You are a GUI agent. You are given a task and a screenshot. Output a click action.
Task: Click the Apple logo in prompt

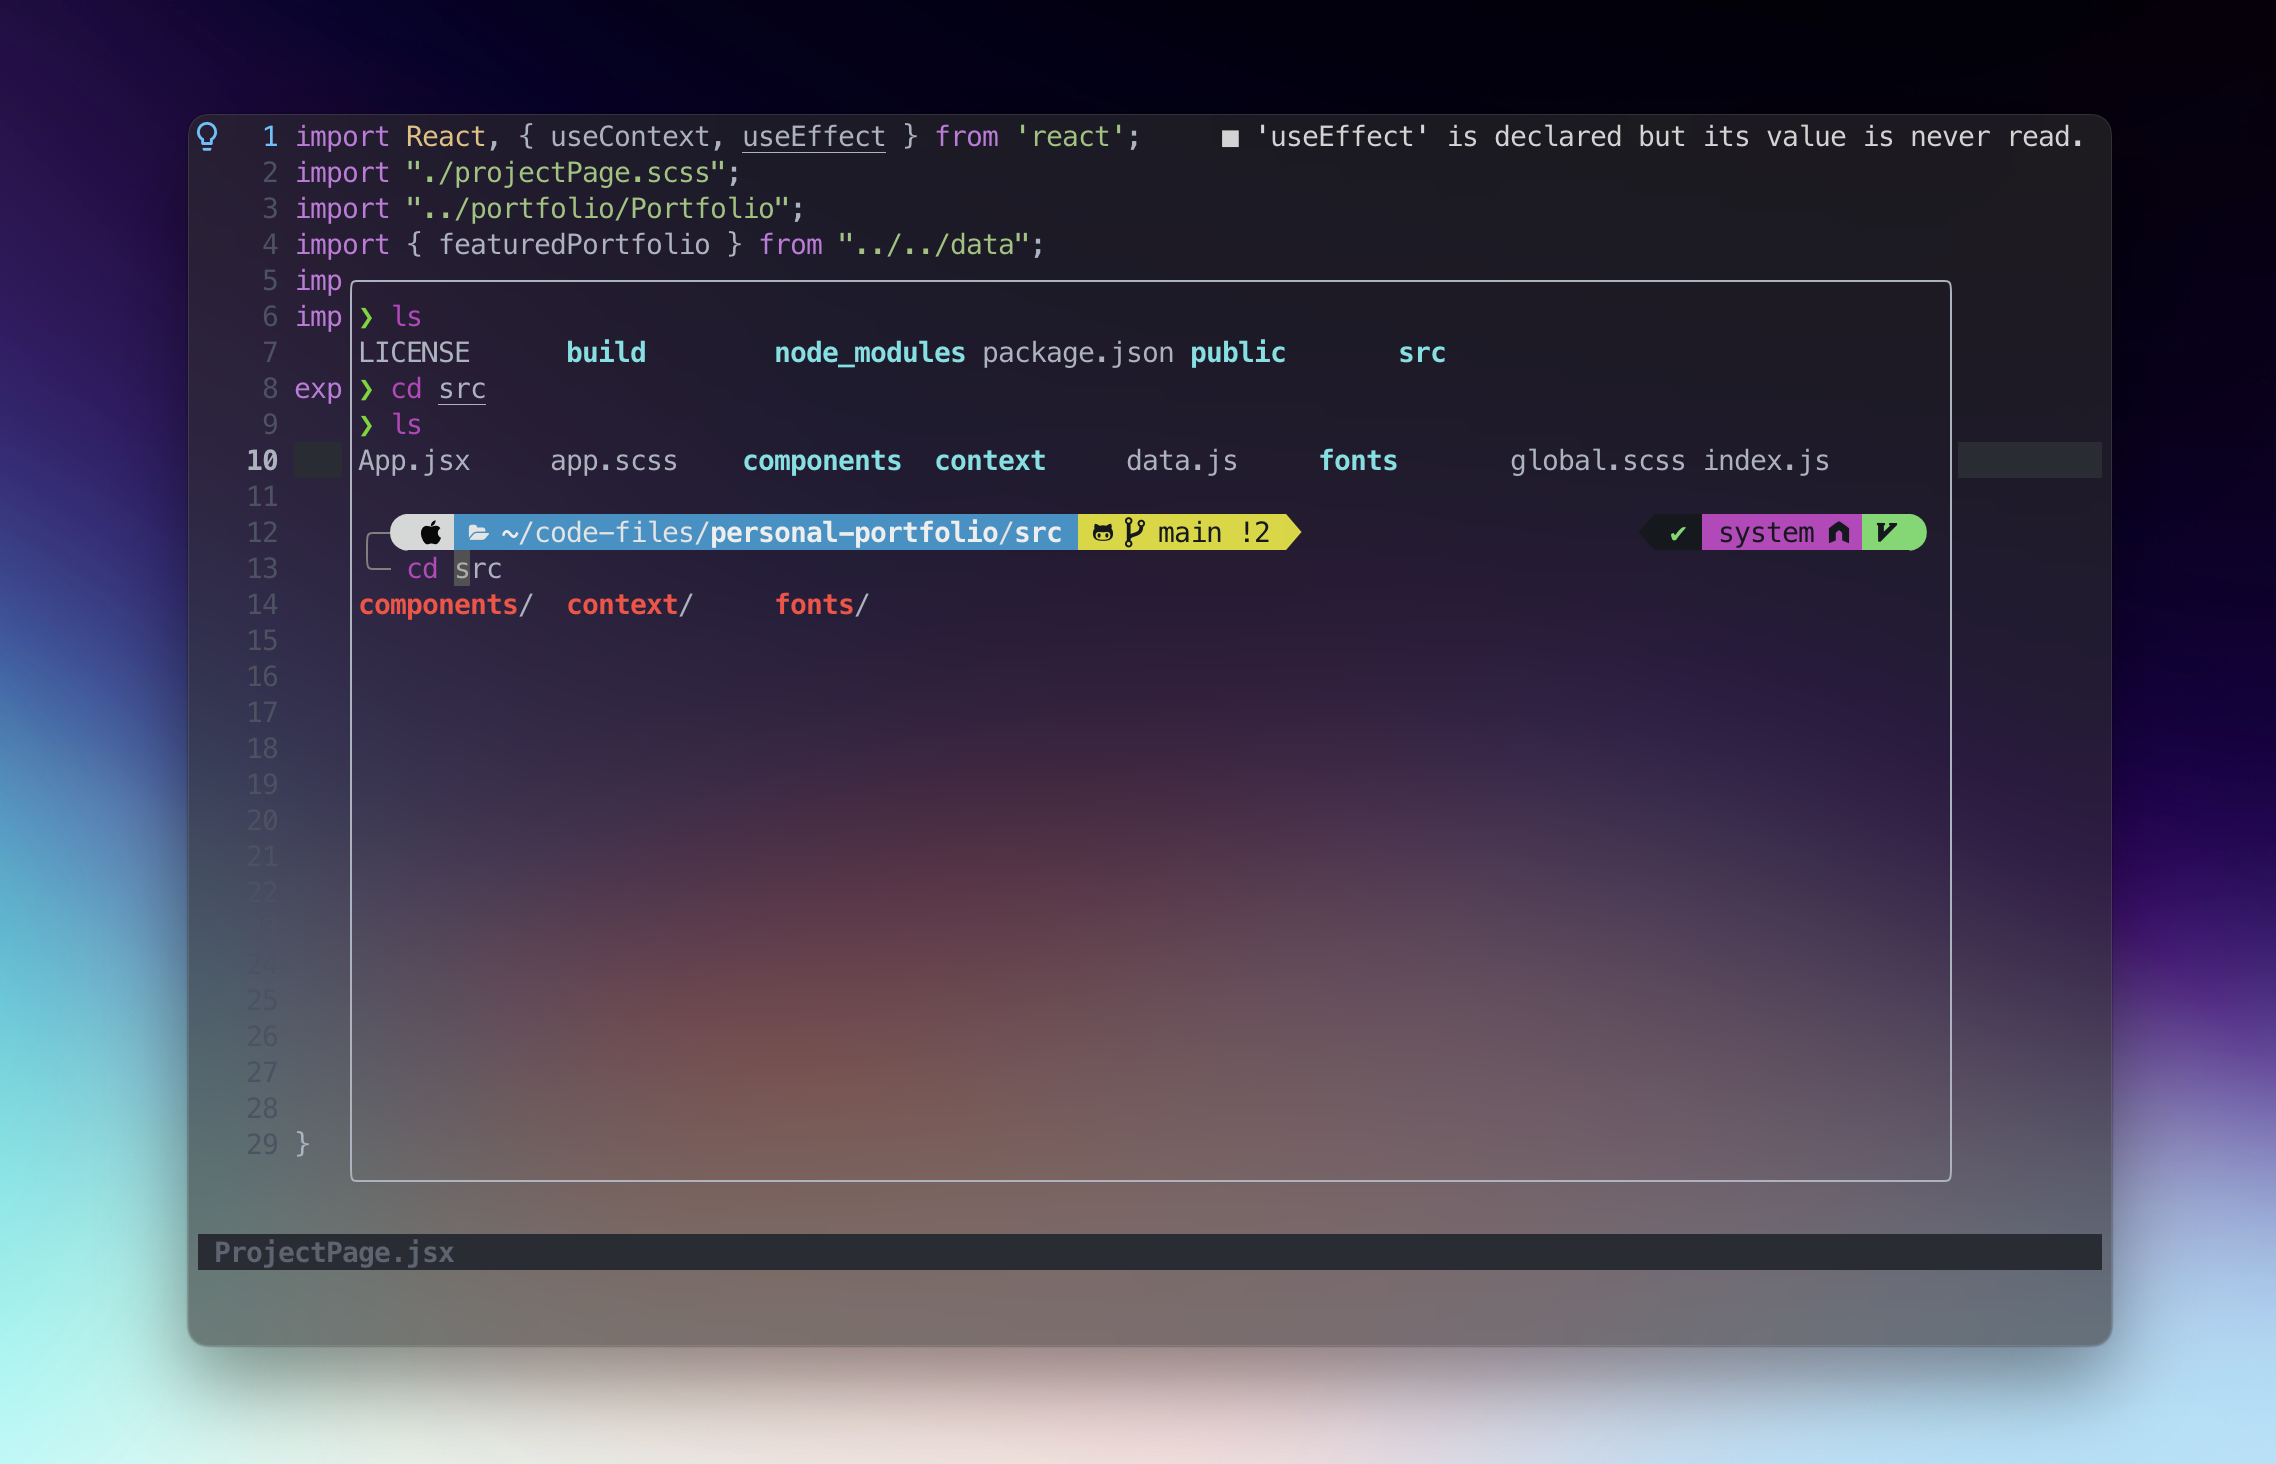[430, 533]
